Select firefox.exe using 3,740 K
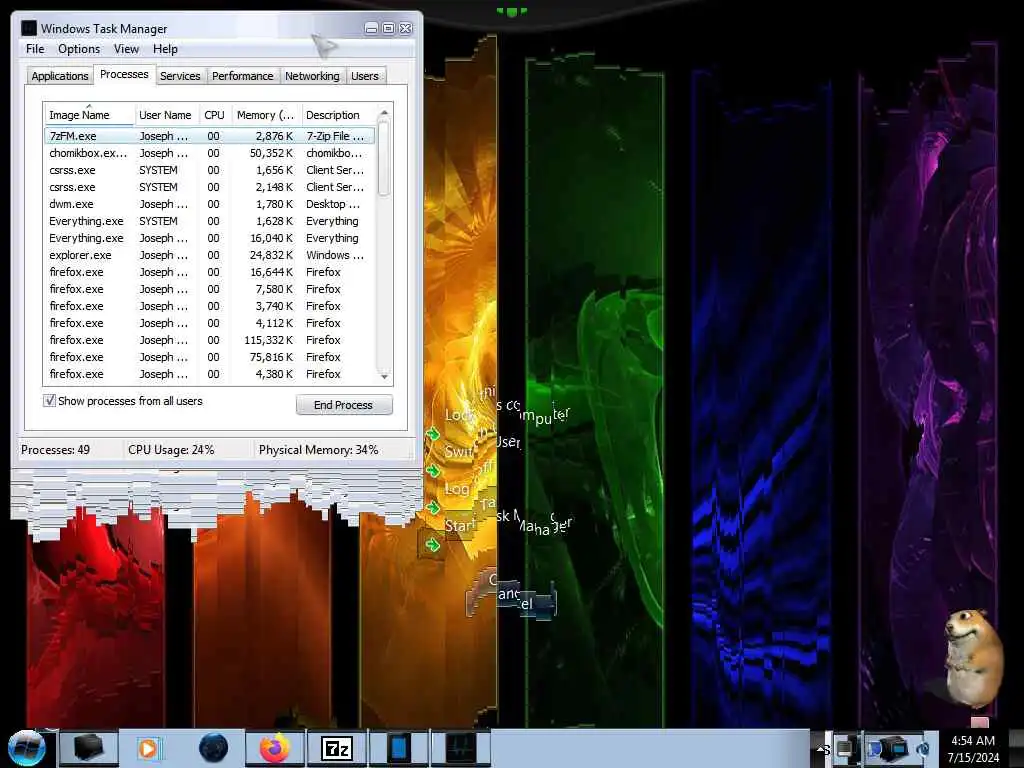Image resolution: width=1024 pixels, height=768 pixels. pos(210,306)
